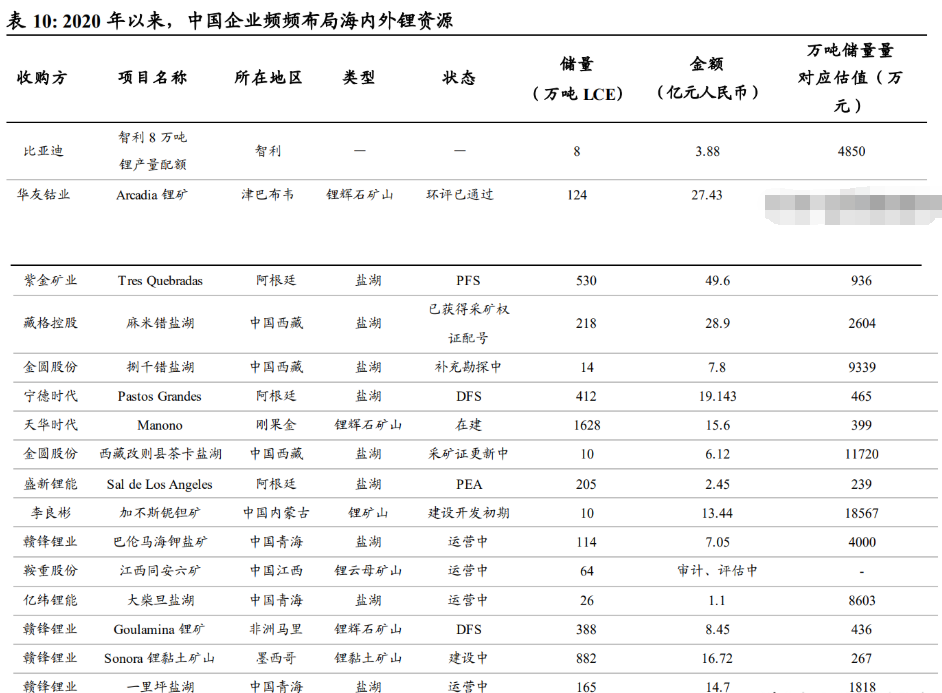Click the '李良彬' cell

[50, 513]
